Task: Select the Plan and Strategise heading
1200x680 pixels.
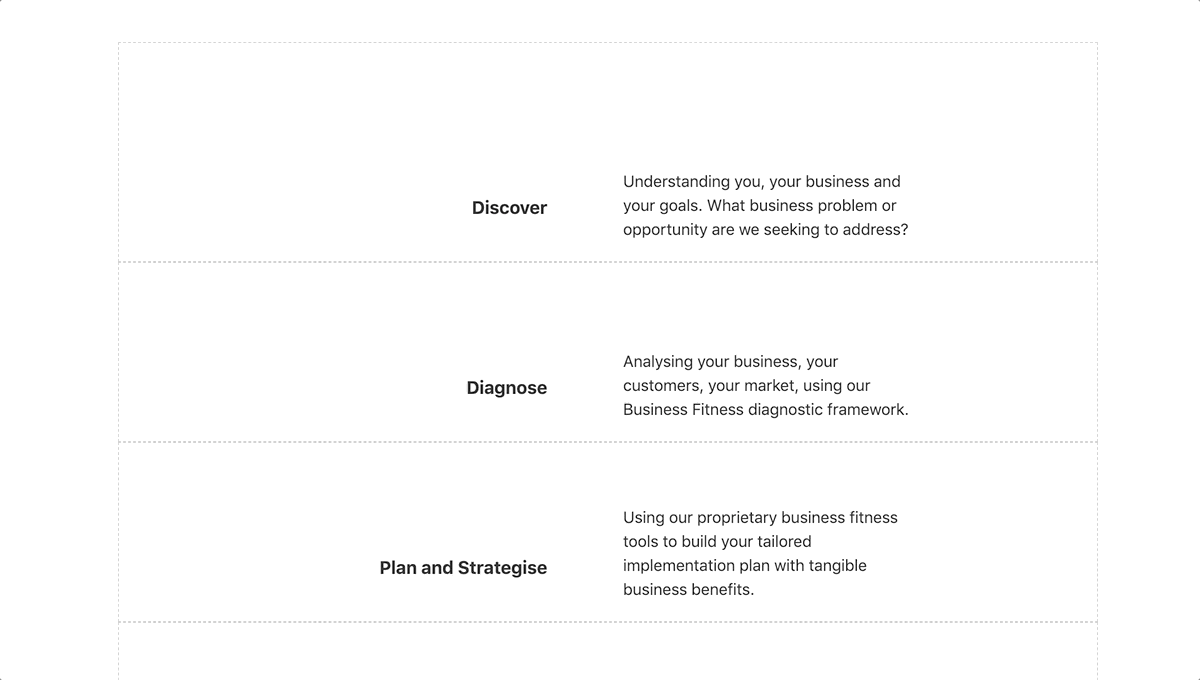Action: pyautogui.click(x=463, y=568)
